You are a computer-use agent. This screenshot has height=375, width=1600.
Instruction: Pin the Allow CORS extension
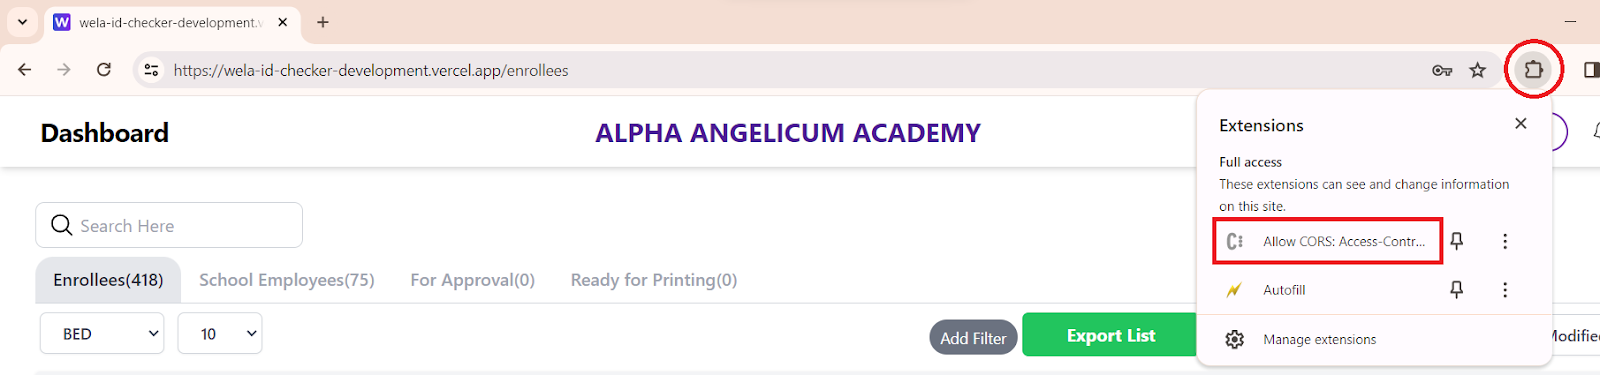(1457, 241)
